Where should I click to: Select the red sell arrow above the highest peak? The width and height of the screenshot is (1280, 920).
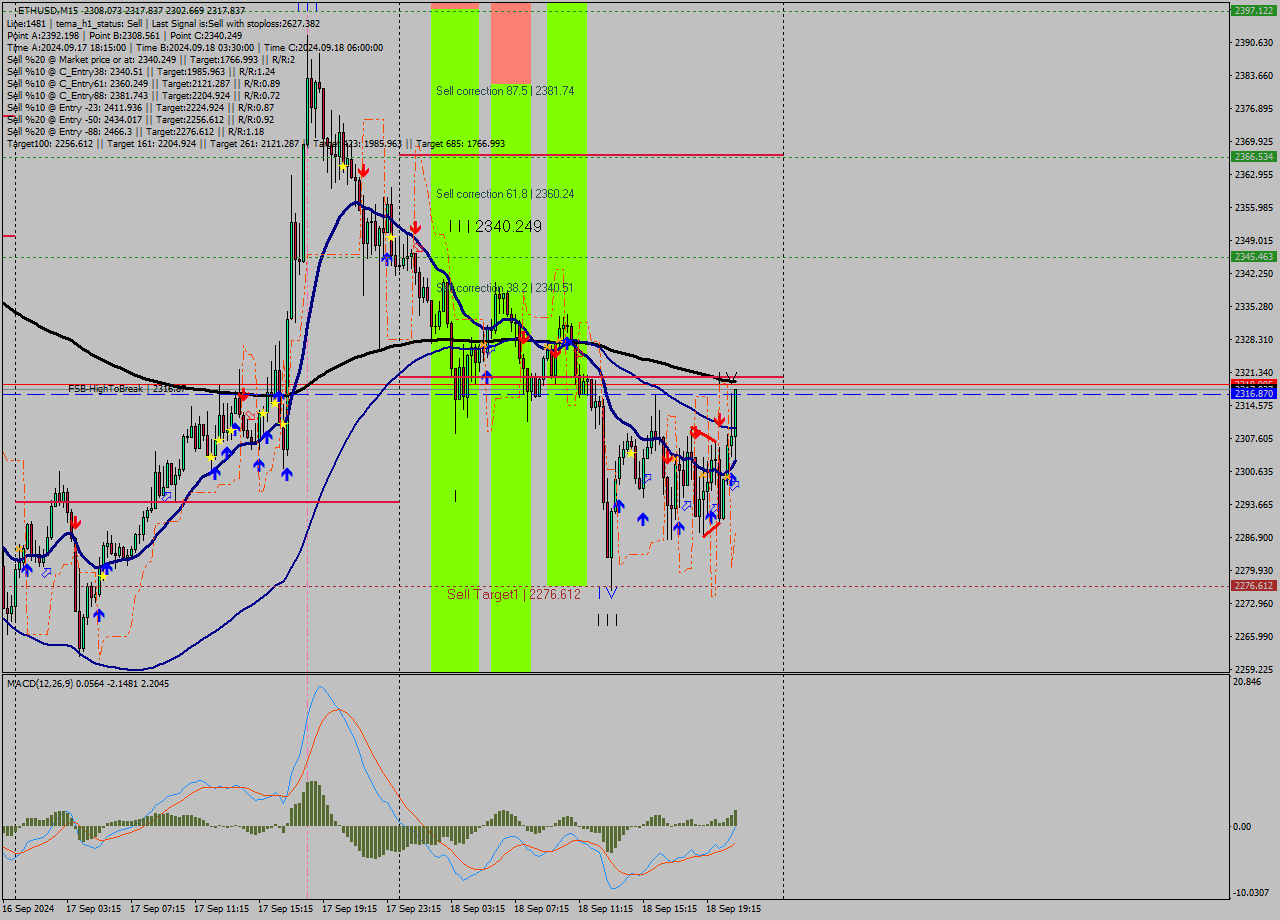click(x=363, y=170)
